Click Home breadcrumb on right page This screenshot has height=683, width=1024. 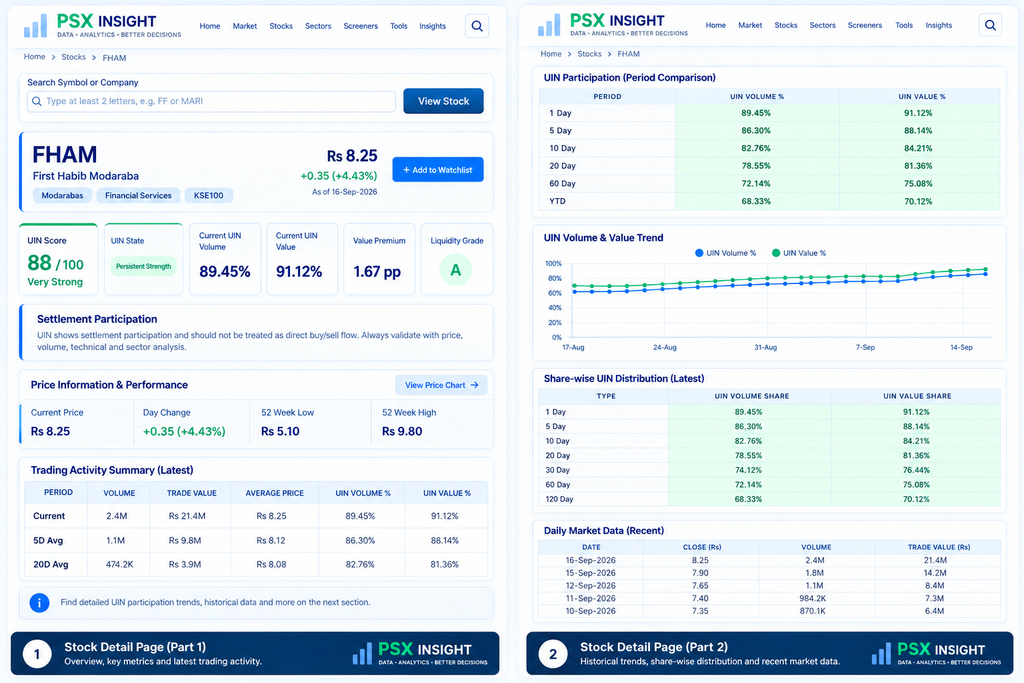551,54
